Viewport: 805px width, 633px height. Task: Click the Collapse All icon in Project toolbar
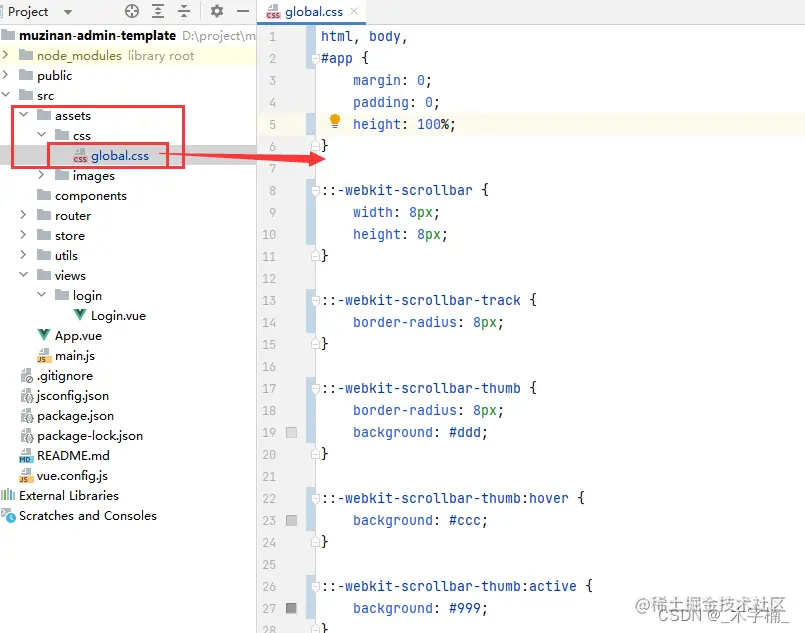point(183,11)
